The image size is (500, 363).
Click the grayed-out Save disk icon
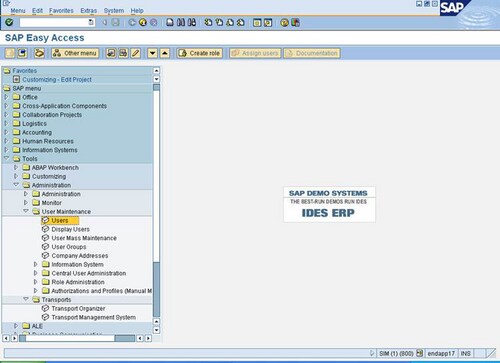[115, 22]
